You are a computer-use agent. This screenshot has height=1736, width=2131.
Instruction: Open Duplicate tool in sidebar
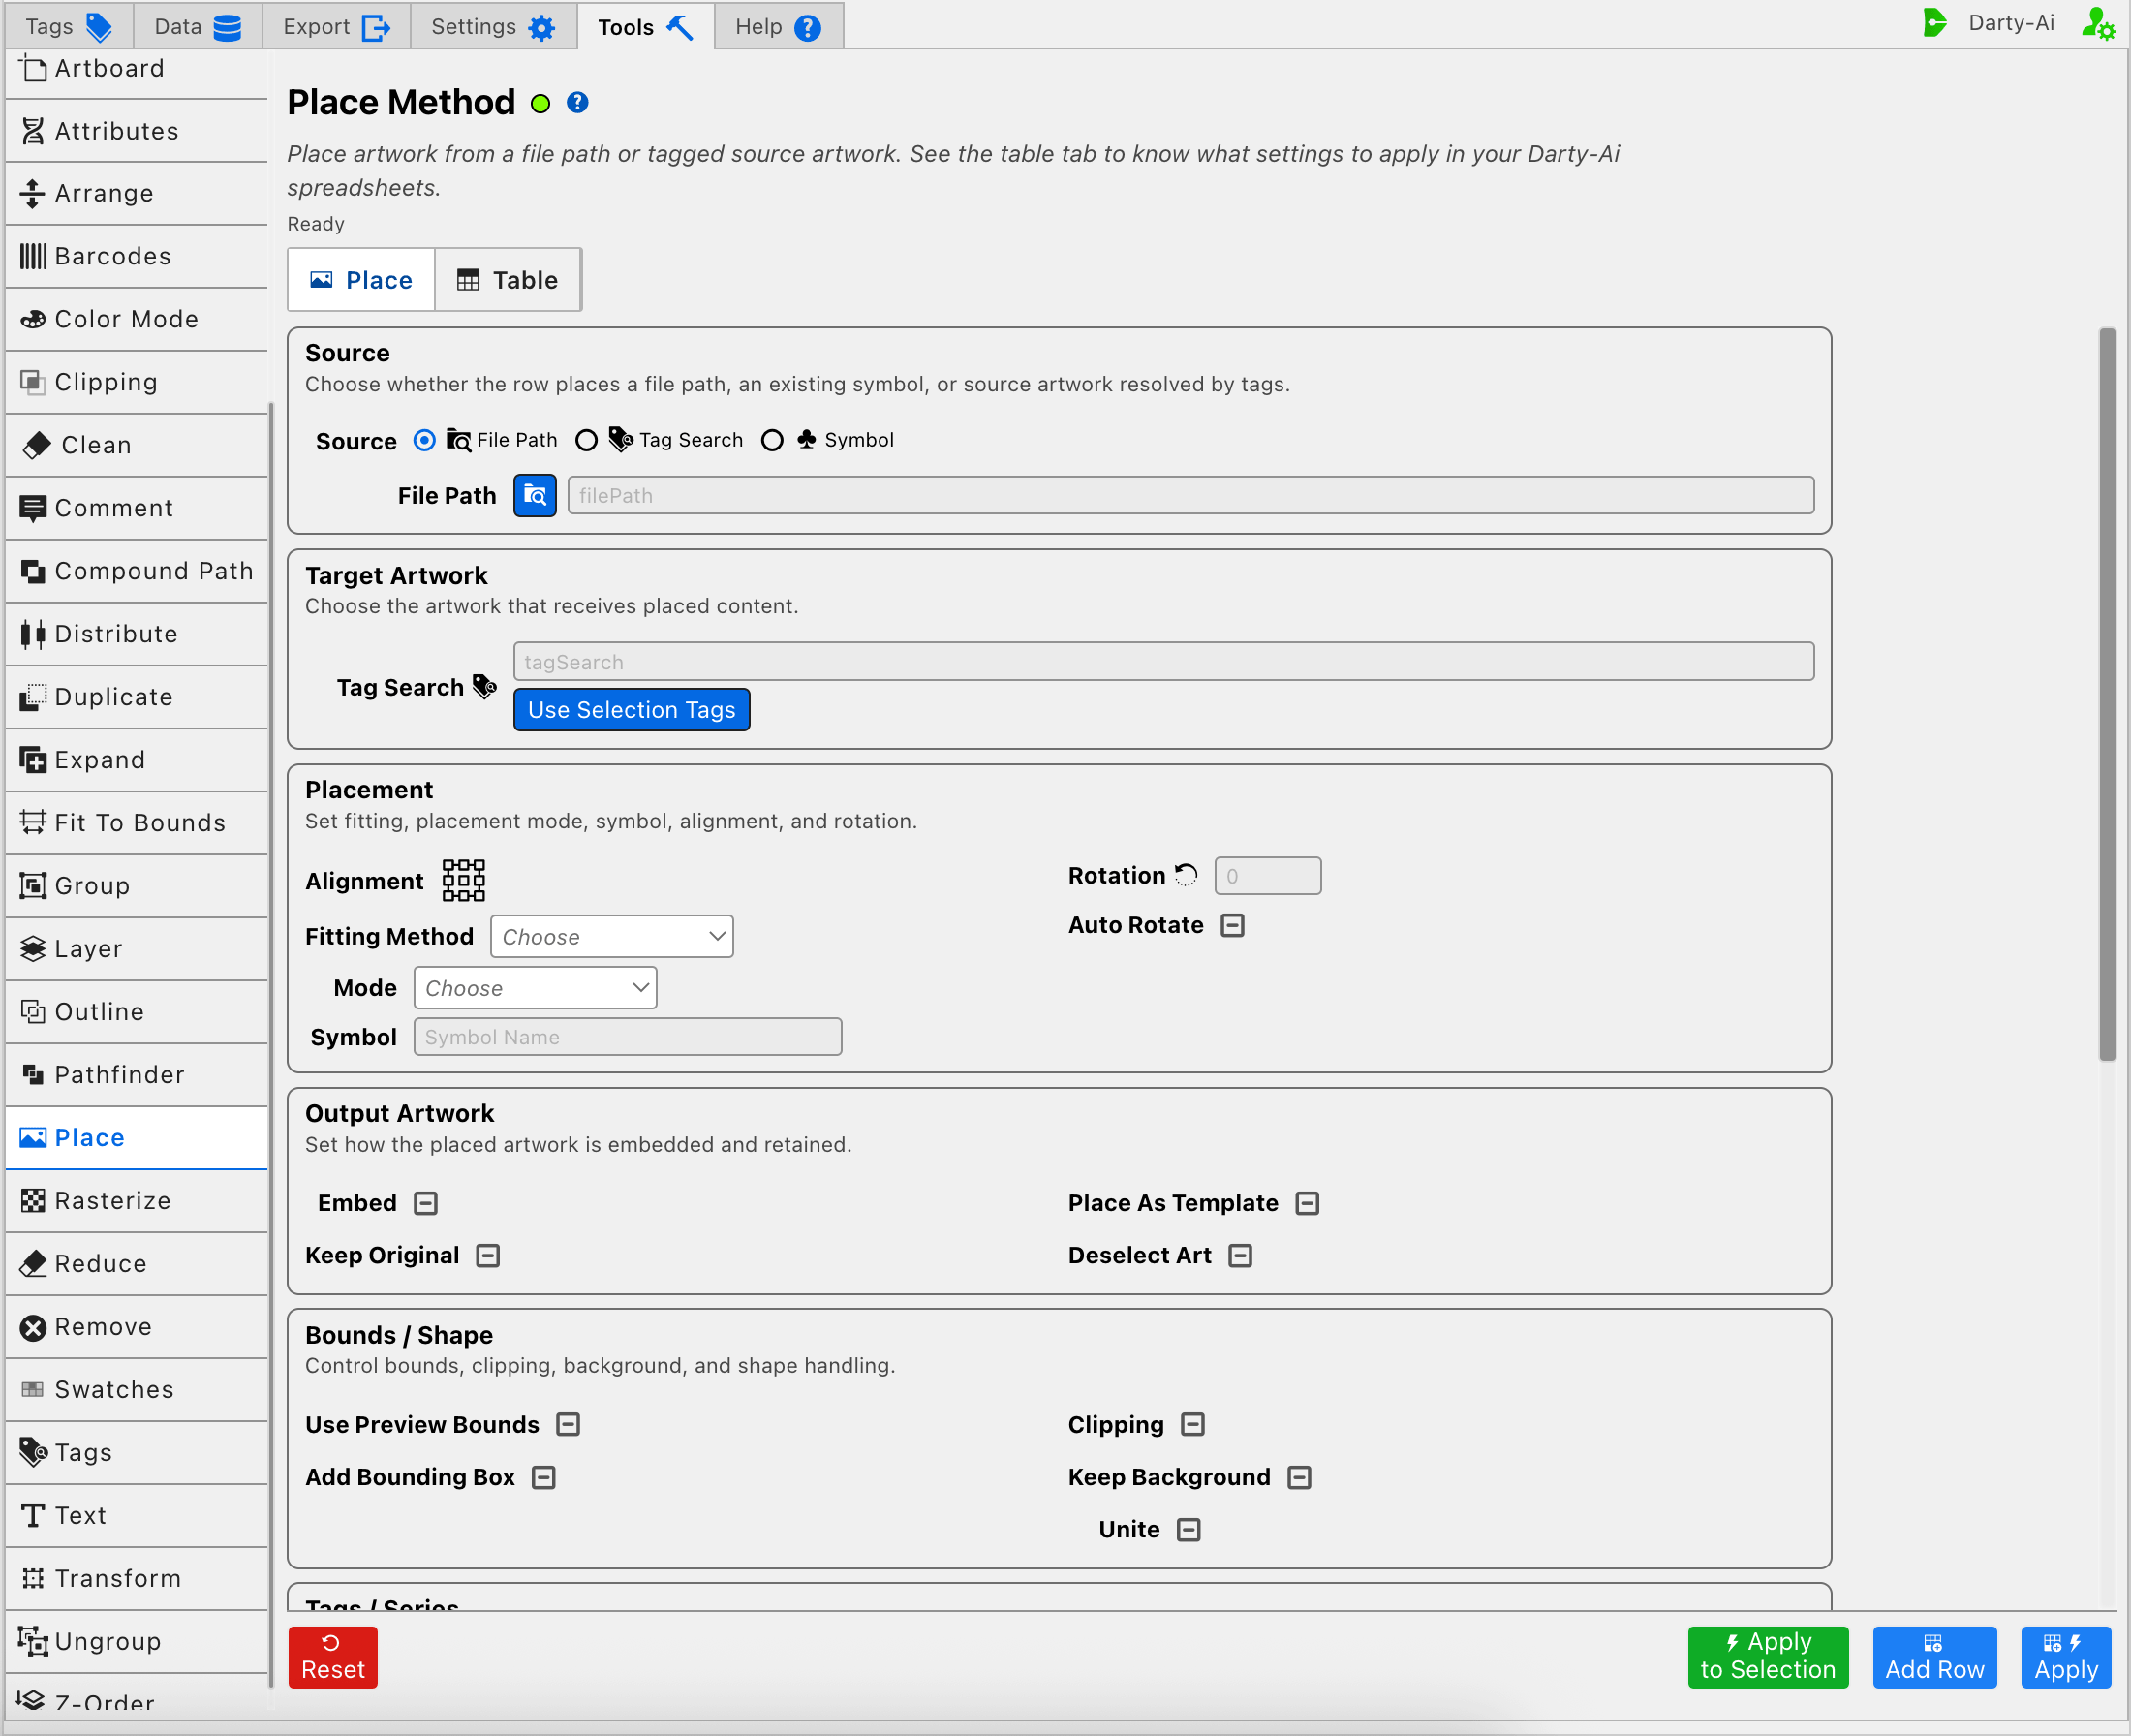137,697
